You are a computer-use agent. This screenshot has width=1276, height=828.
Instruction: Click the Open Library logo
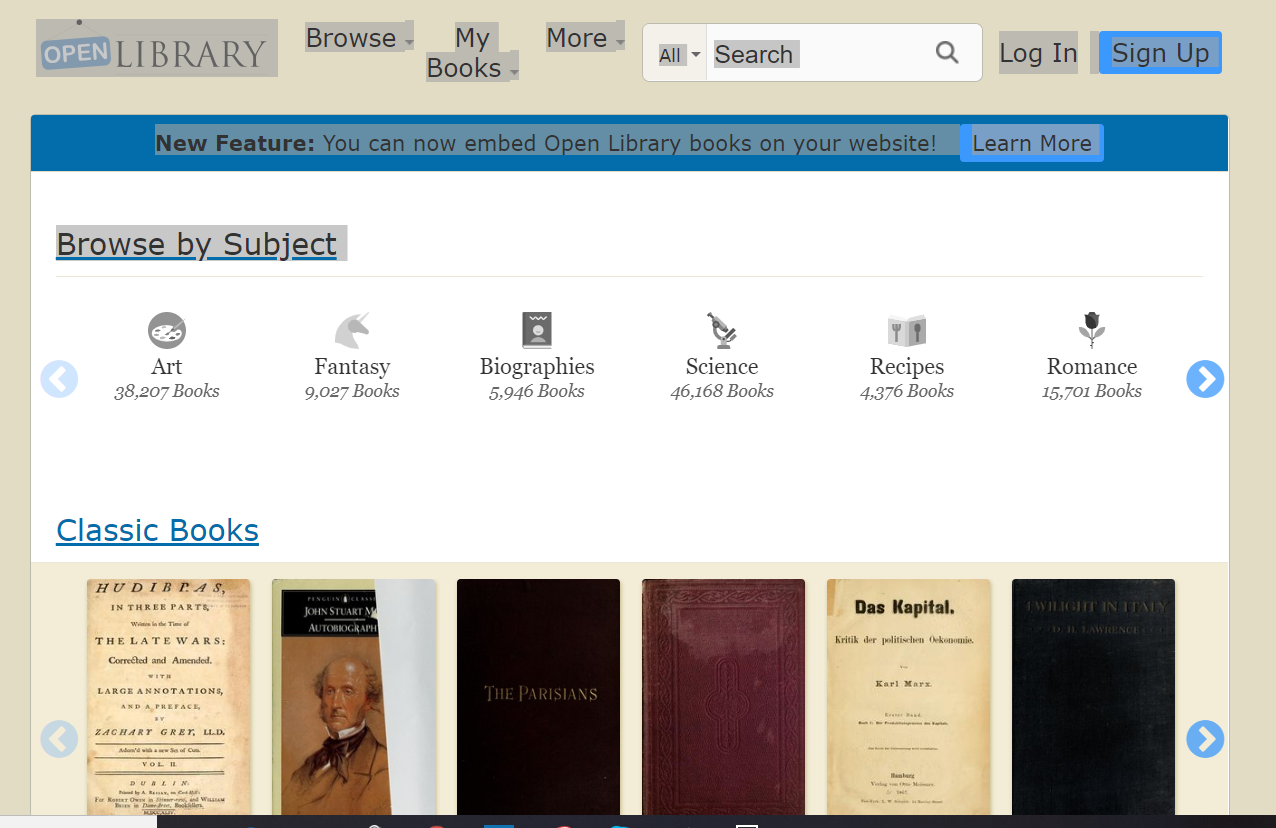157,48
